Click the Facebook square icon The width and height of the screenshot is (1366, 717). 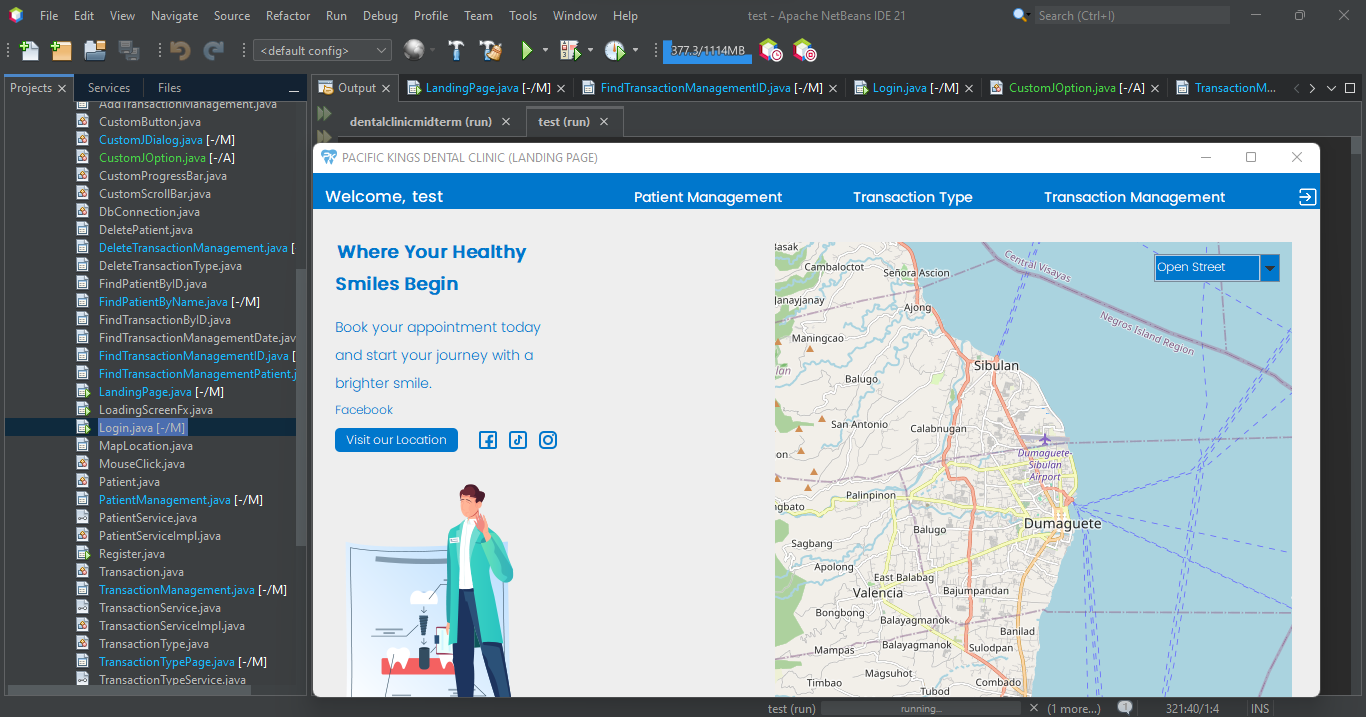pyautogui.click(x=488, y=440)
